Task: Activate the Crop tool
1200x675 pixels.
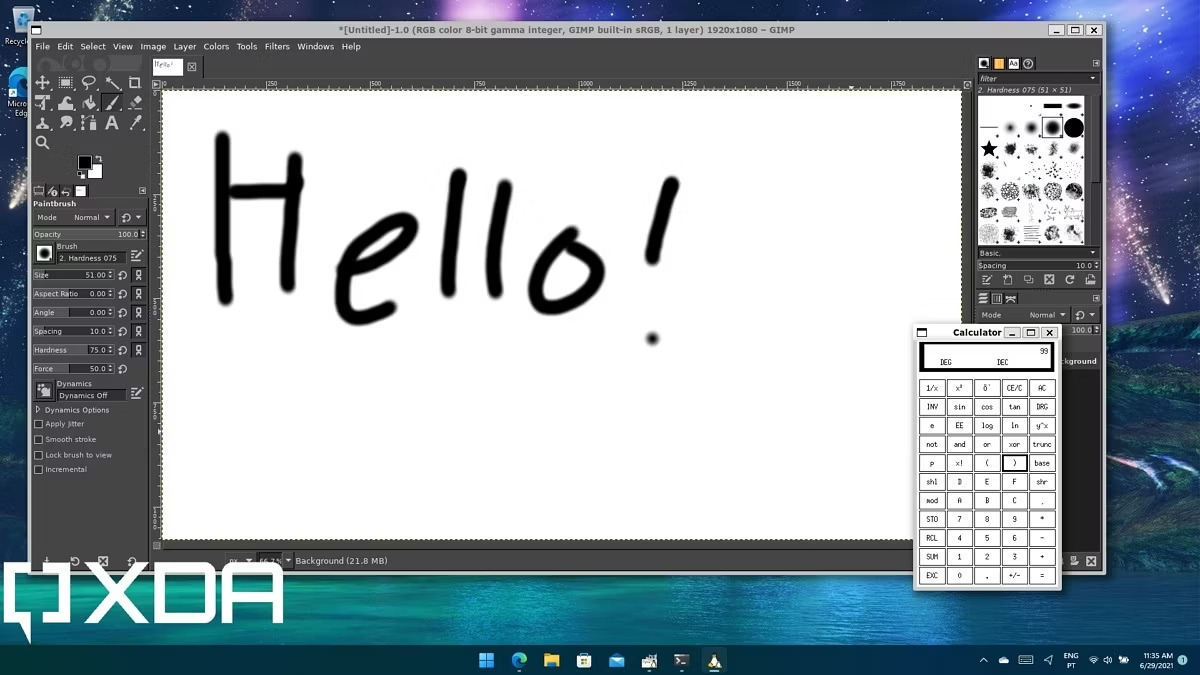Action: (135, 83)
